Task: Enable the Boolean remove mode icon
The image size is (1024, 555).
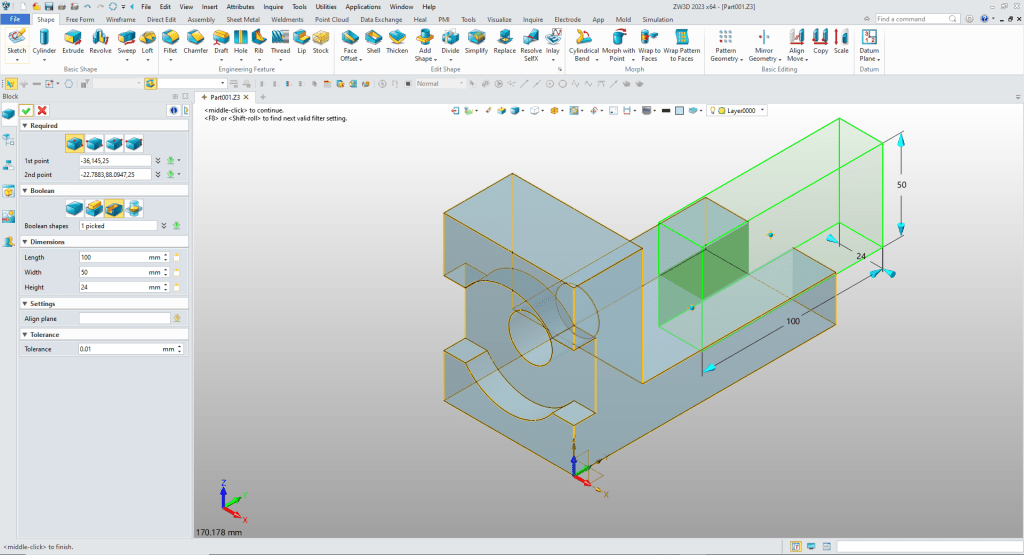Action: pyautogui.click(x=114, y=208)
